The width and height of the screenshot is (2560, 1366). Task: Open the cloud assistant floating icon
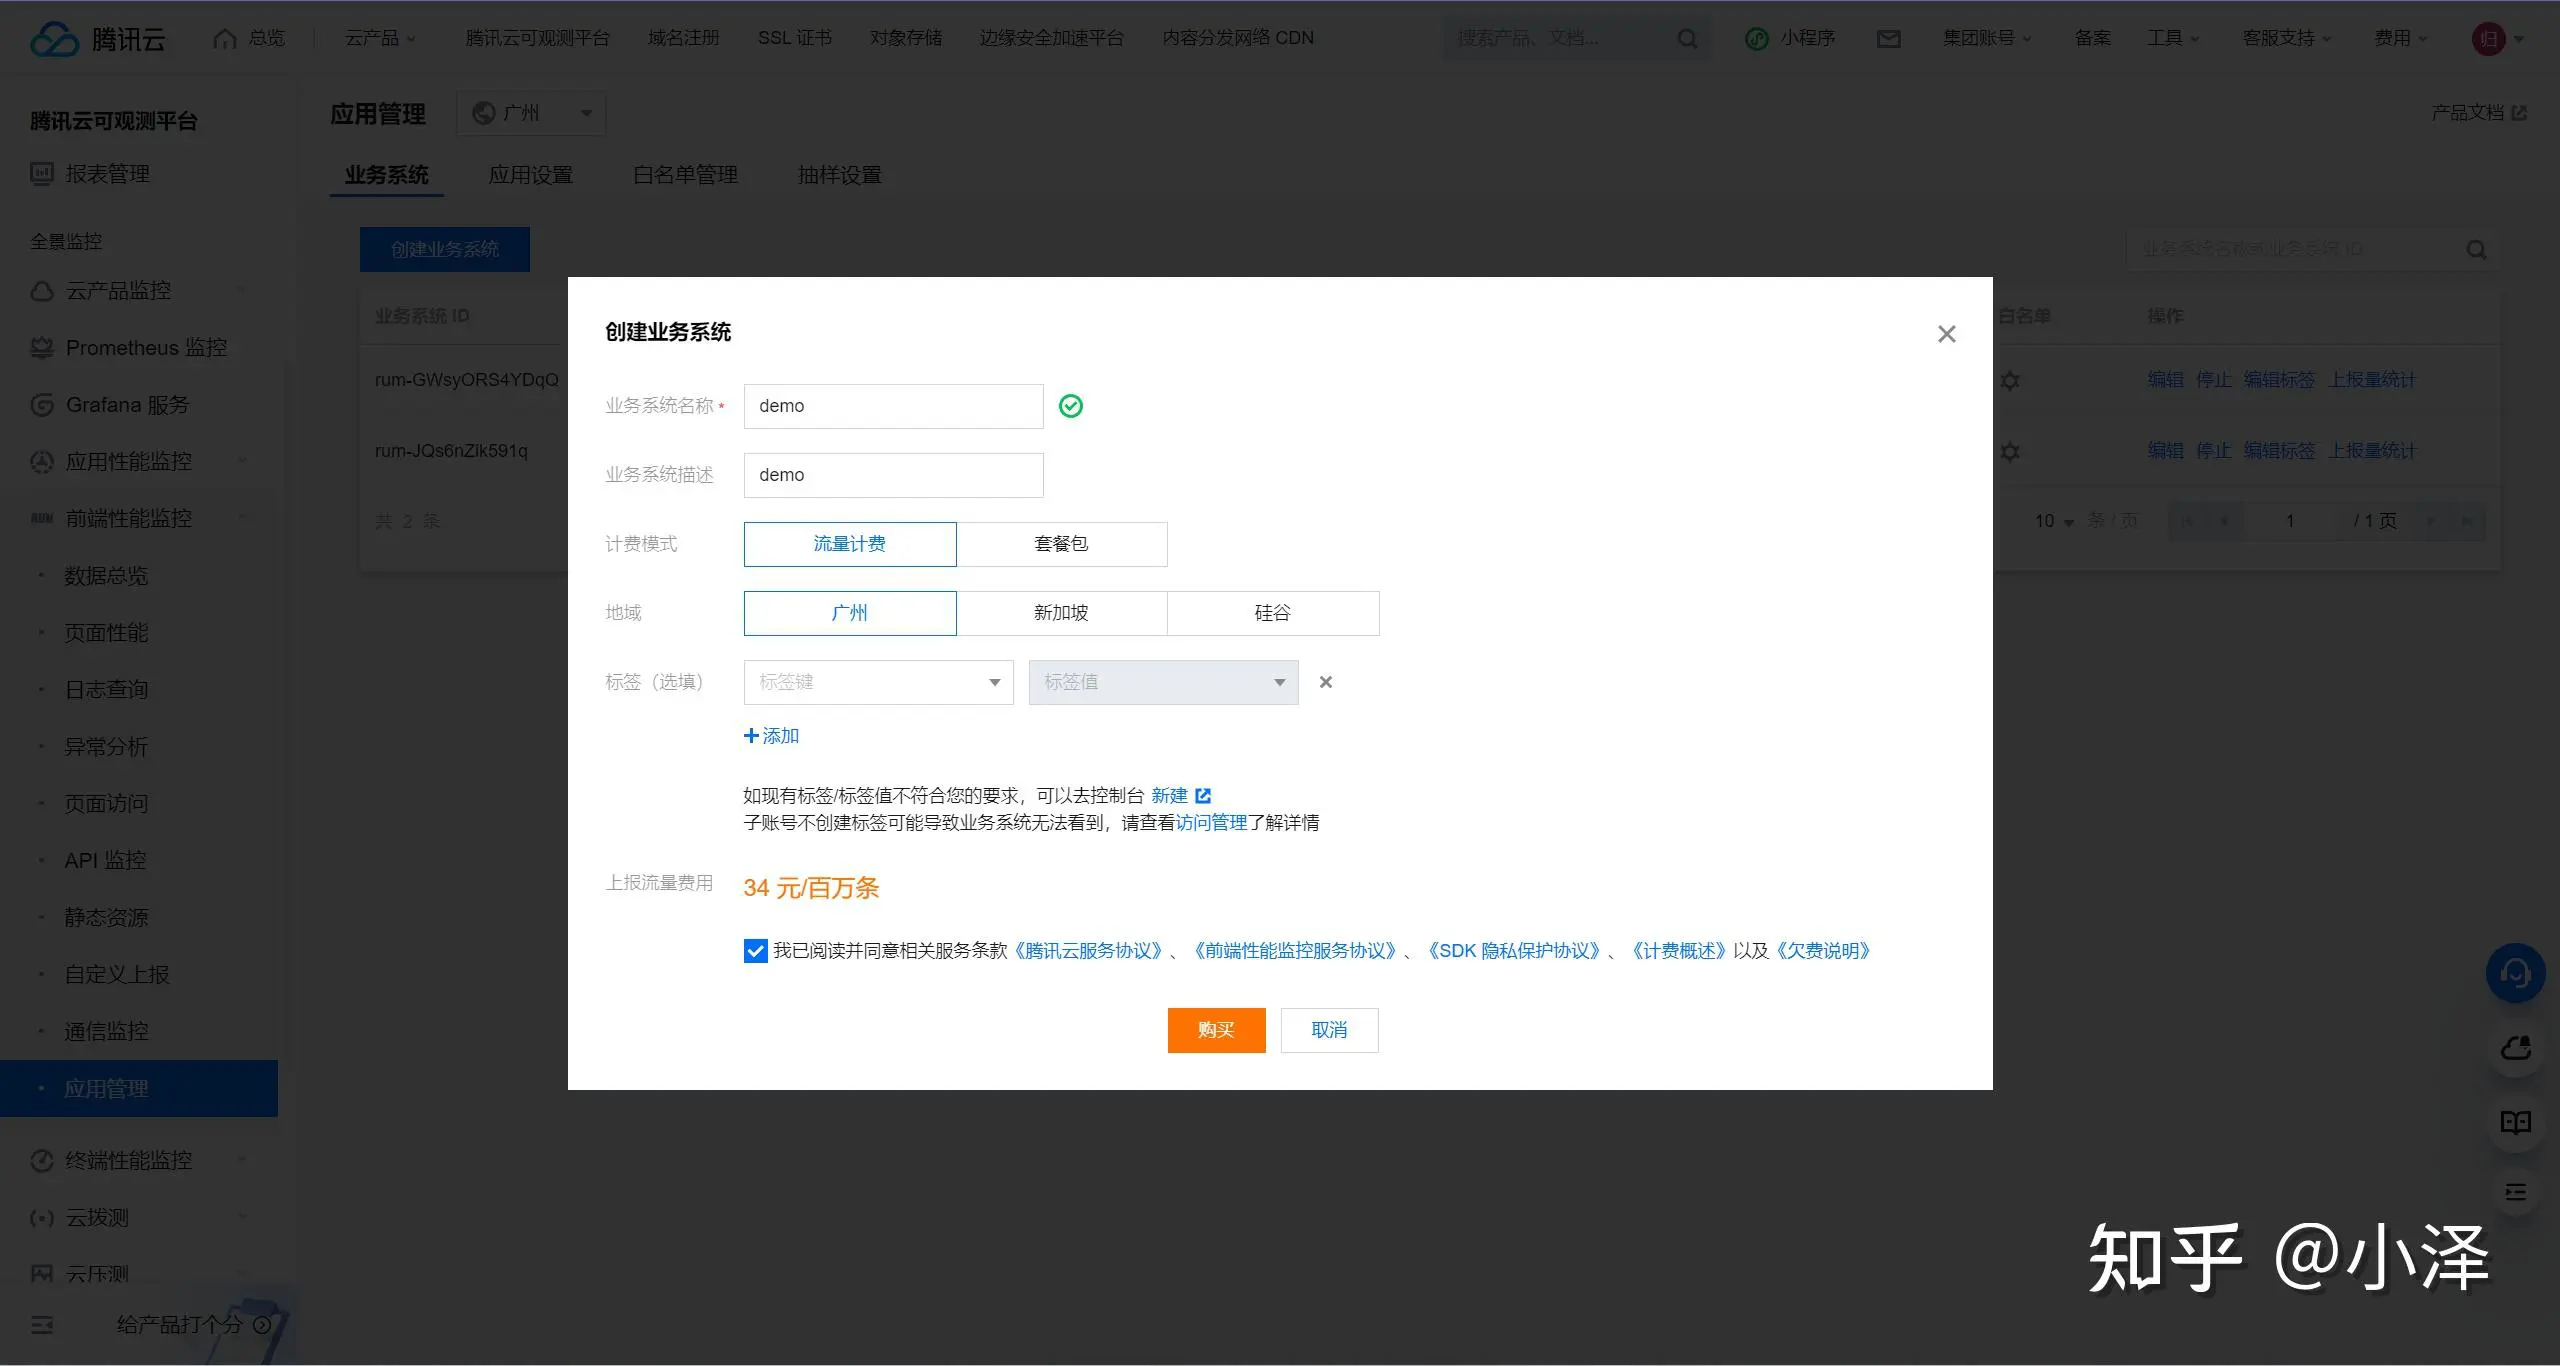coord(2515,1048)
